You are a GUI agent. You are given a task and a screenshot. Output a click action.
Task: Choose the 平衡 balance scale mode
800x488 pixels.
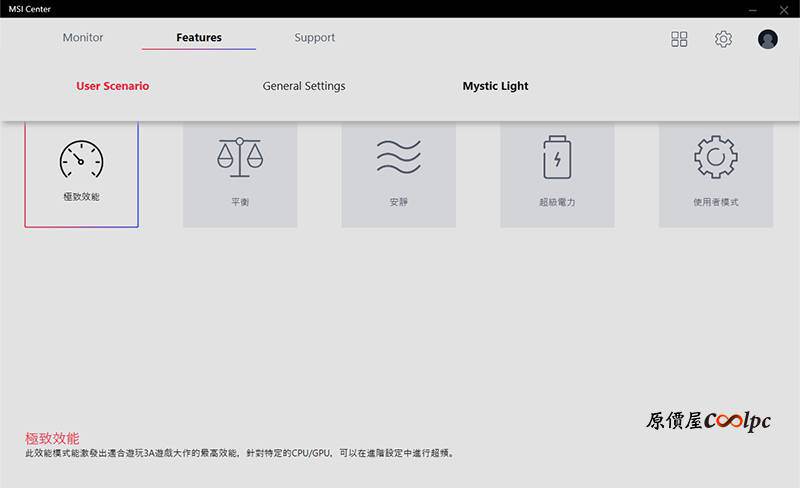[x=240, y=174]
